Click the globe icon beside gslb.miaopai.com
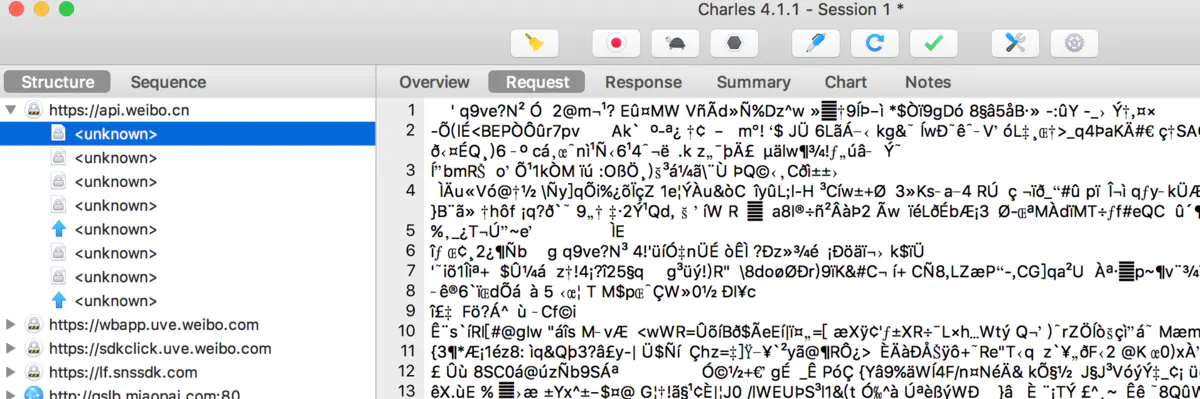 click(x=33, y=394)
